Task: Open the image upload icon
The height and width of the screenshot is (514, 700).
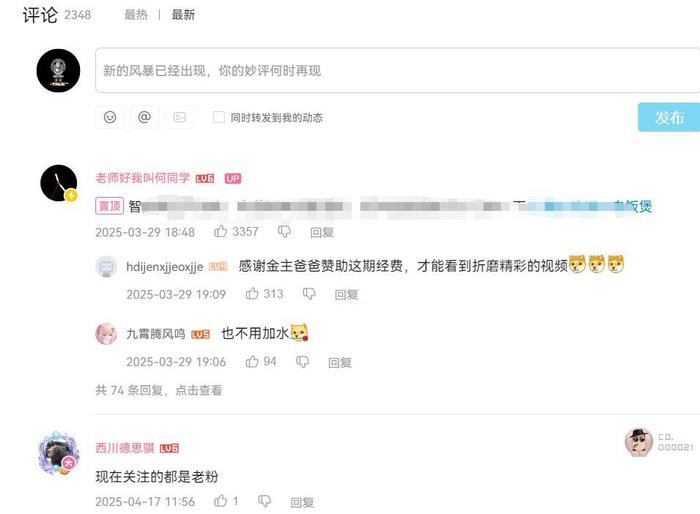Action: point(179,117)
